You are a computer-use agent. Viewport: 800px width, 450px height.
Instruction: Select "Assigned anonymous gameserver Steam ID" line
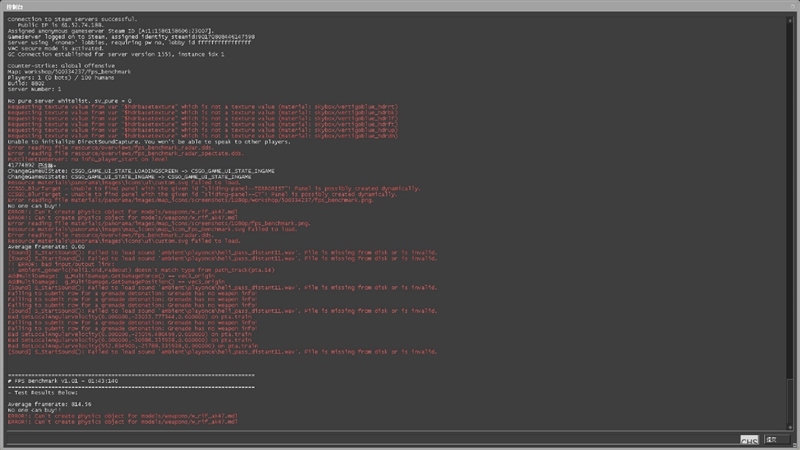(111, 31)
